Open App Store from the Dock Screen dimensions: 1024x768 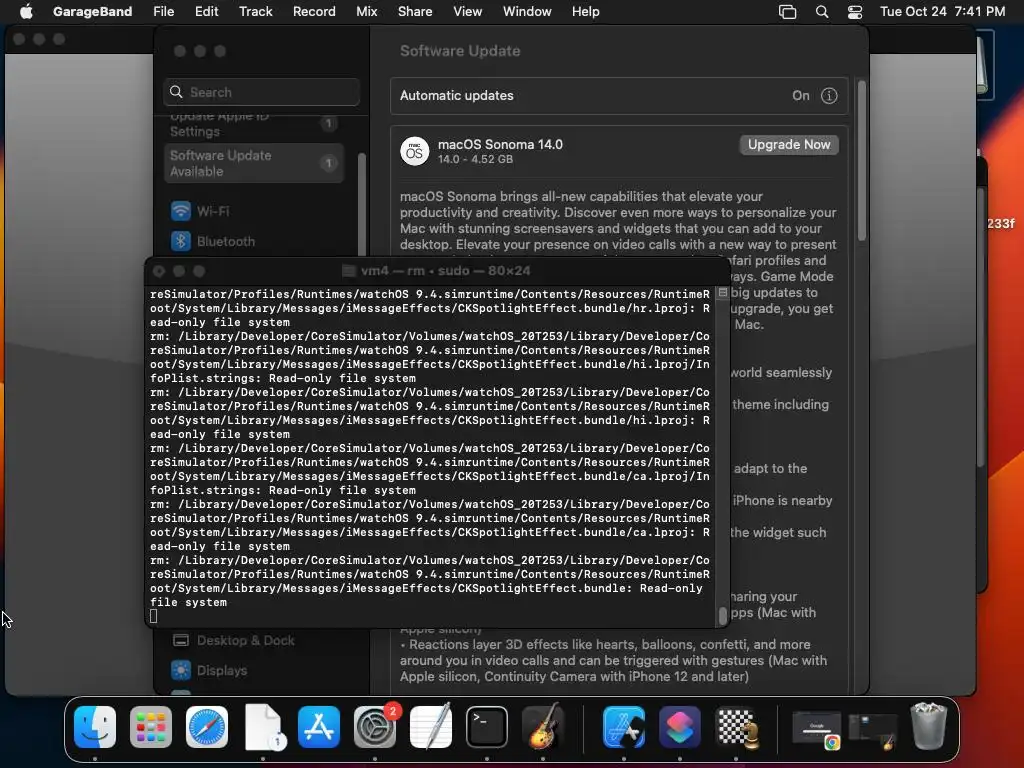319,727
